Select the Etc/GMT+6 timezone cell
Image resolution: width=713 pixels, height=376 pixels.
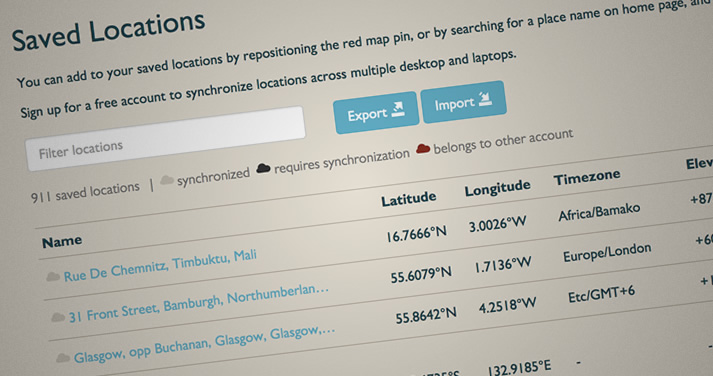point(601,294)
